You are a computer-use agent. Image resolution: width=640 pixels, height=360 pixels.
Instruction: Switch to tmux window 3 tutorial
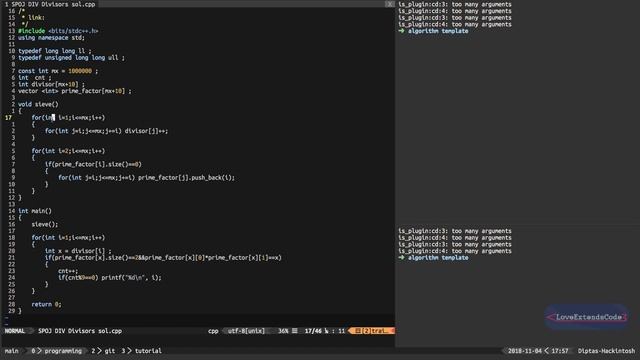[141, 351]
